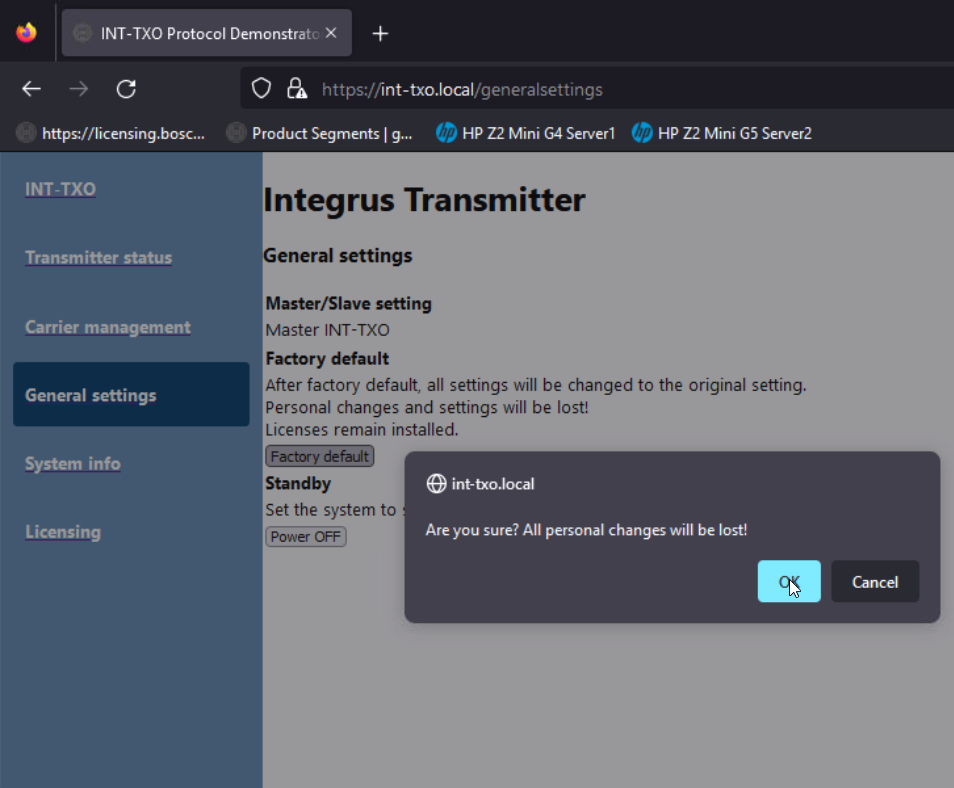Click the URL address bar
Screen dimensions: 954x788
[x=600, y=89]
